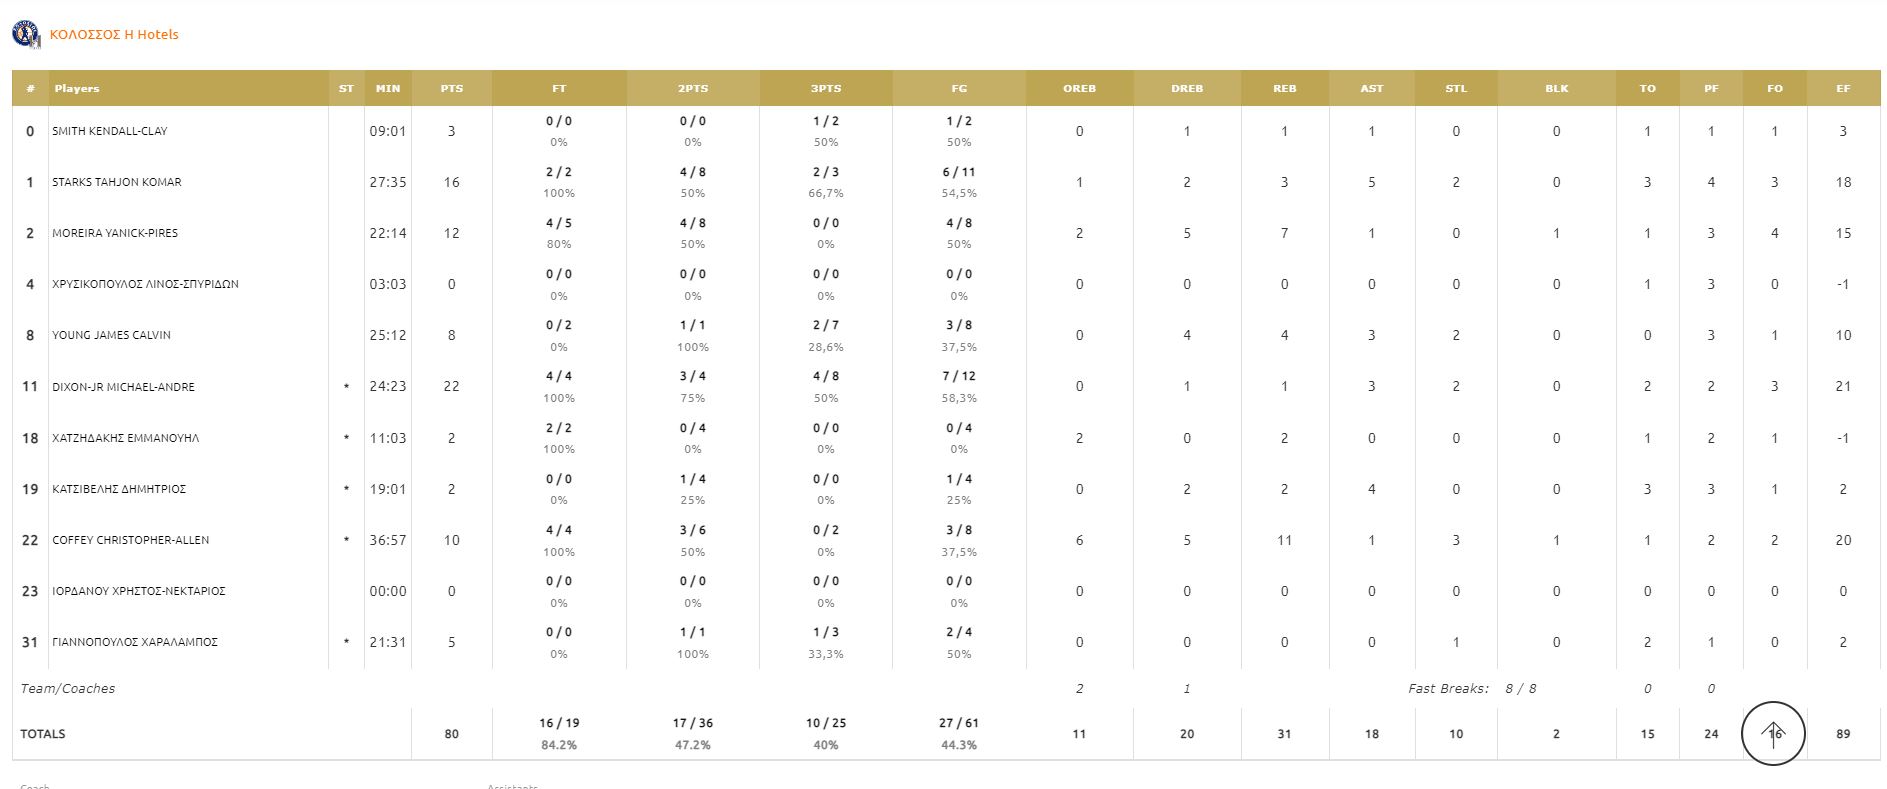This screenshot has width=1887, height=789.
Task: Sort by the MIN column header
Action: point(388,88)
